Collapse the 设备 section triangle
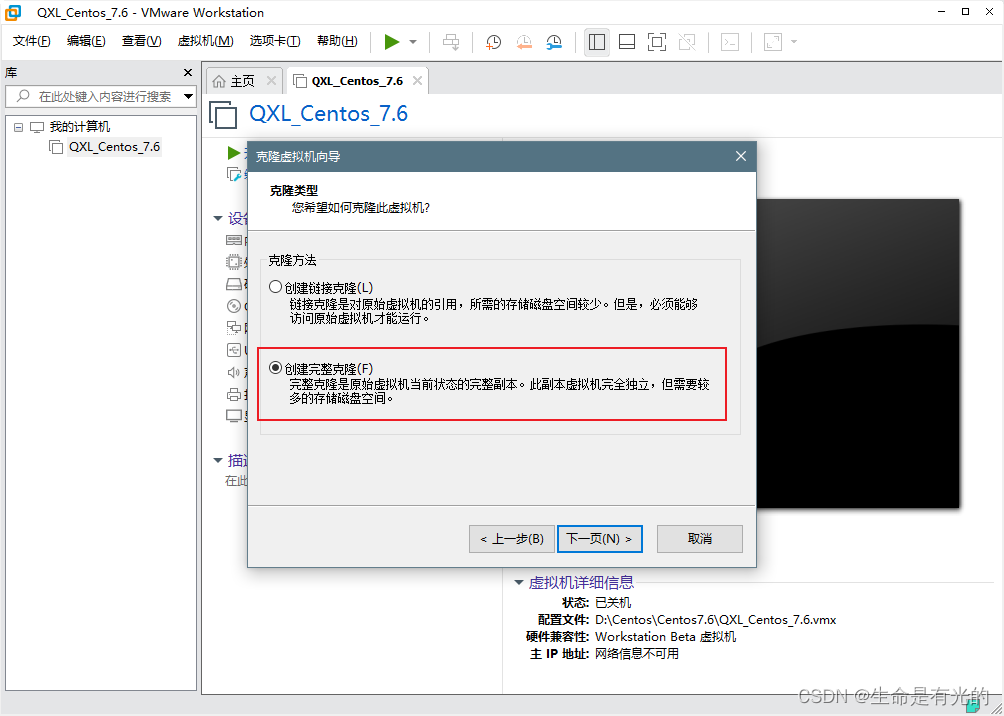This screenshot has width=1004, height=716. tap(218, 219)
